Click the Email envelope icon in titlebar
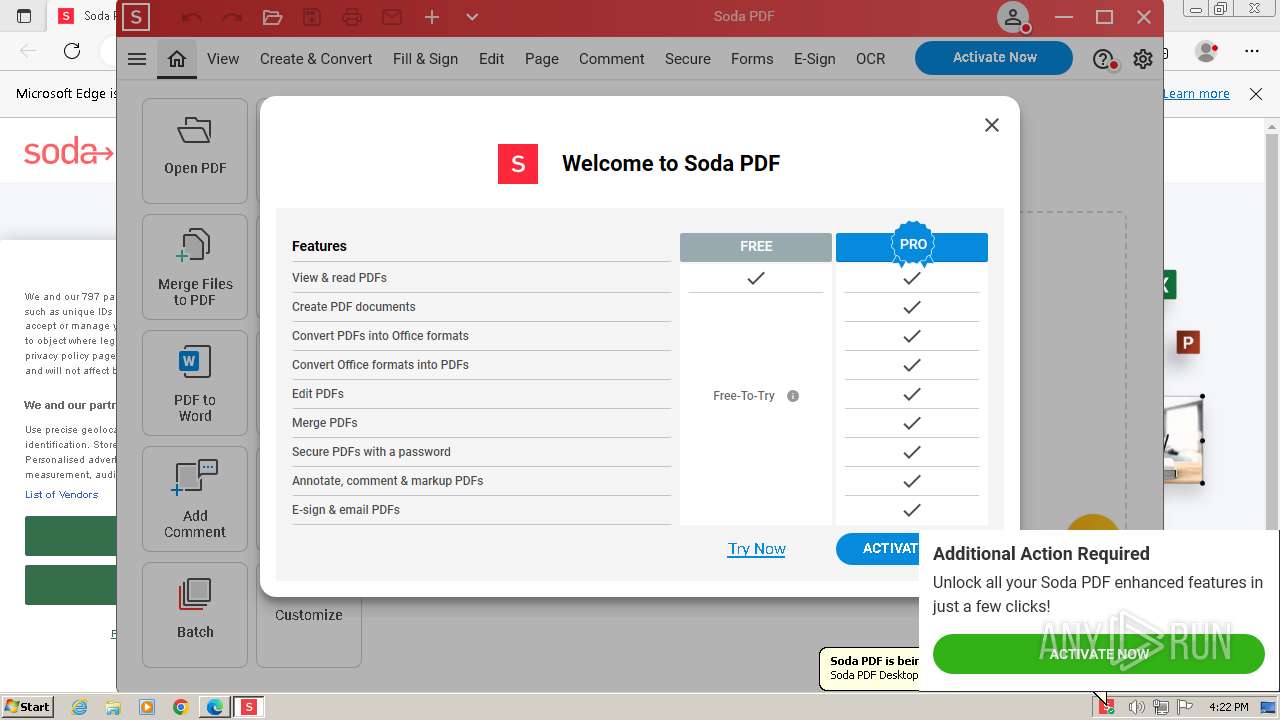 pyautogui.click(x=392, y=17)
